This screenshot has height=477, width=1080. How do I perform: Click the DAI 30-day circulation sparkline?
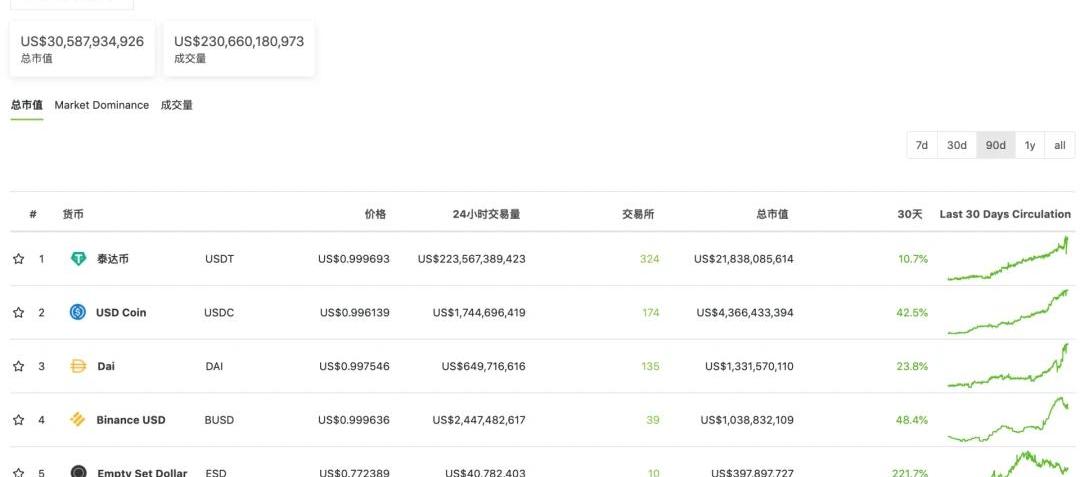pos(1008,366)
